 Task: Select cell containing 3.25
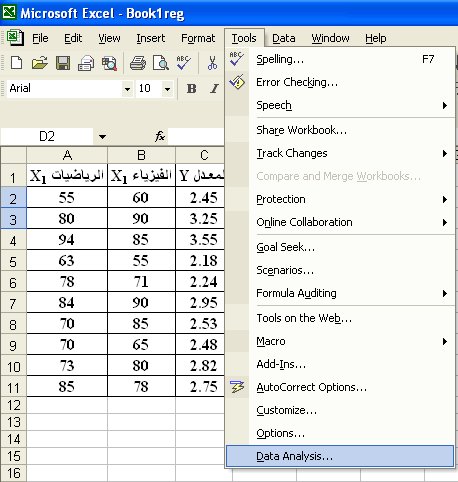(200, 219)
